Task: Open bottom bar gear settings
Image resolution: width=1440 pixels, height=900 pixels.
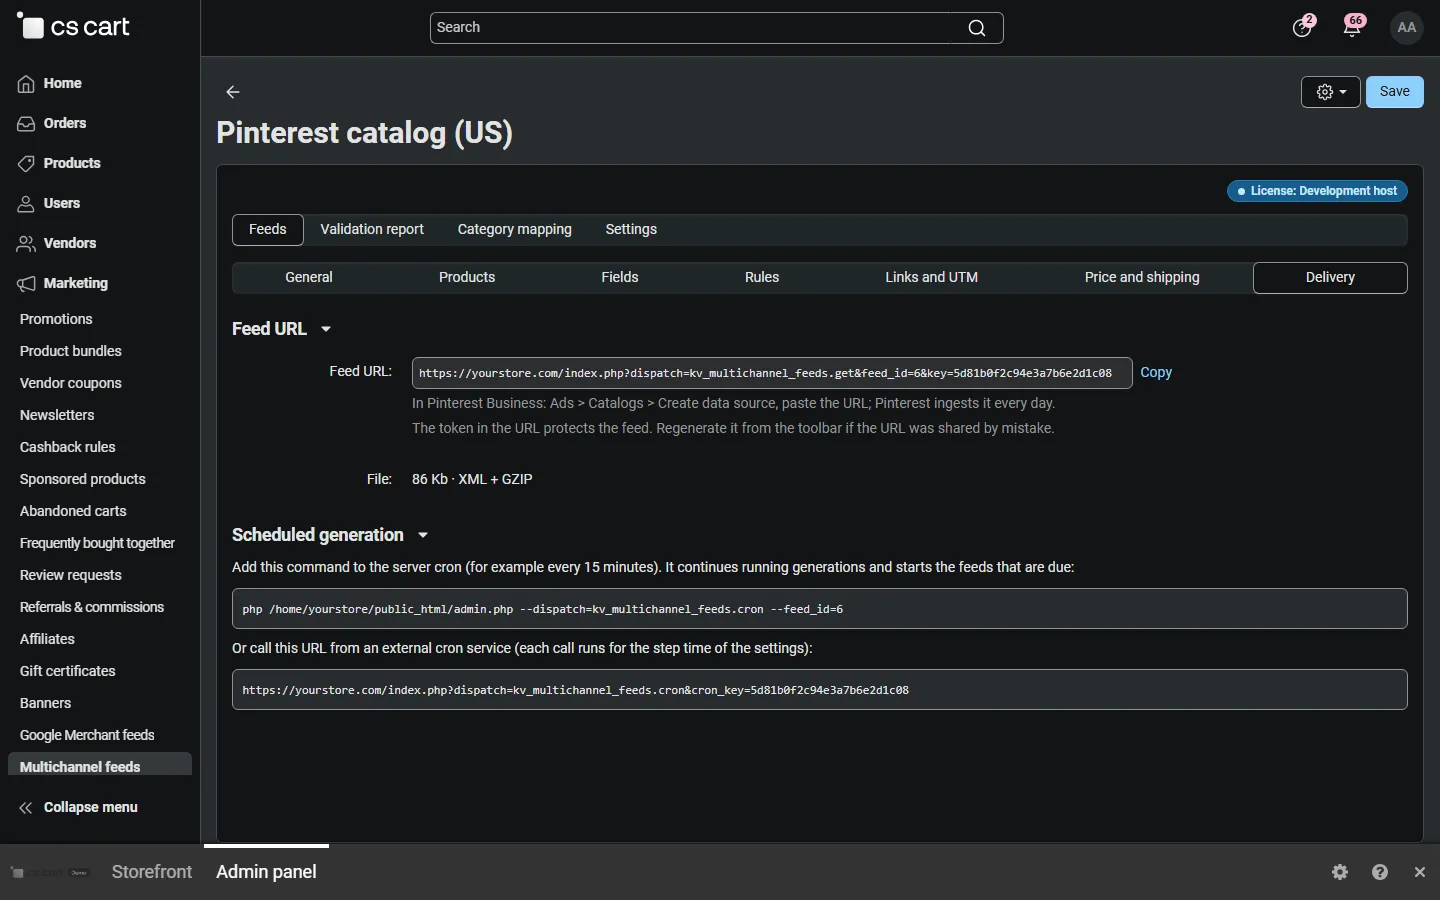Action: click(x=1340, y=872)
